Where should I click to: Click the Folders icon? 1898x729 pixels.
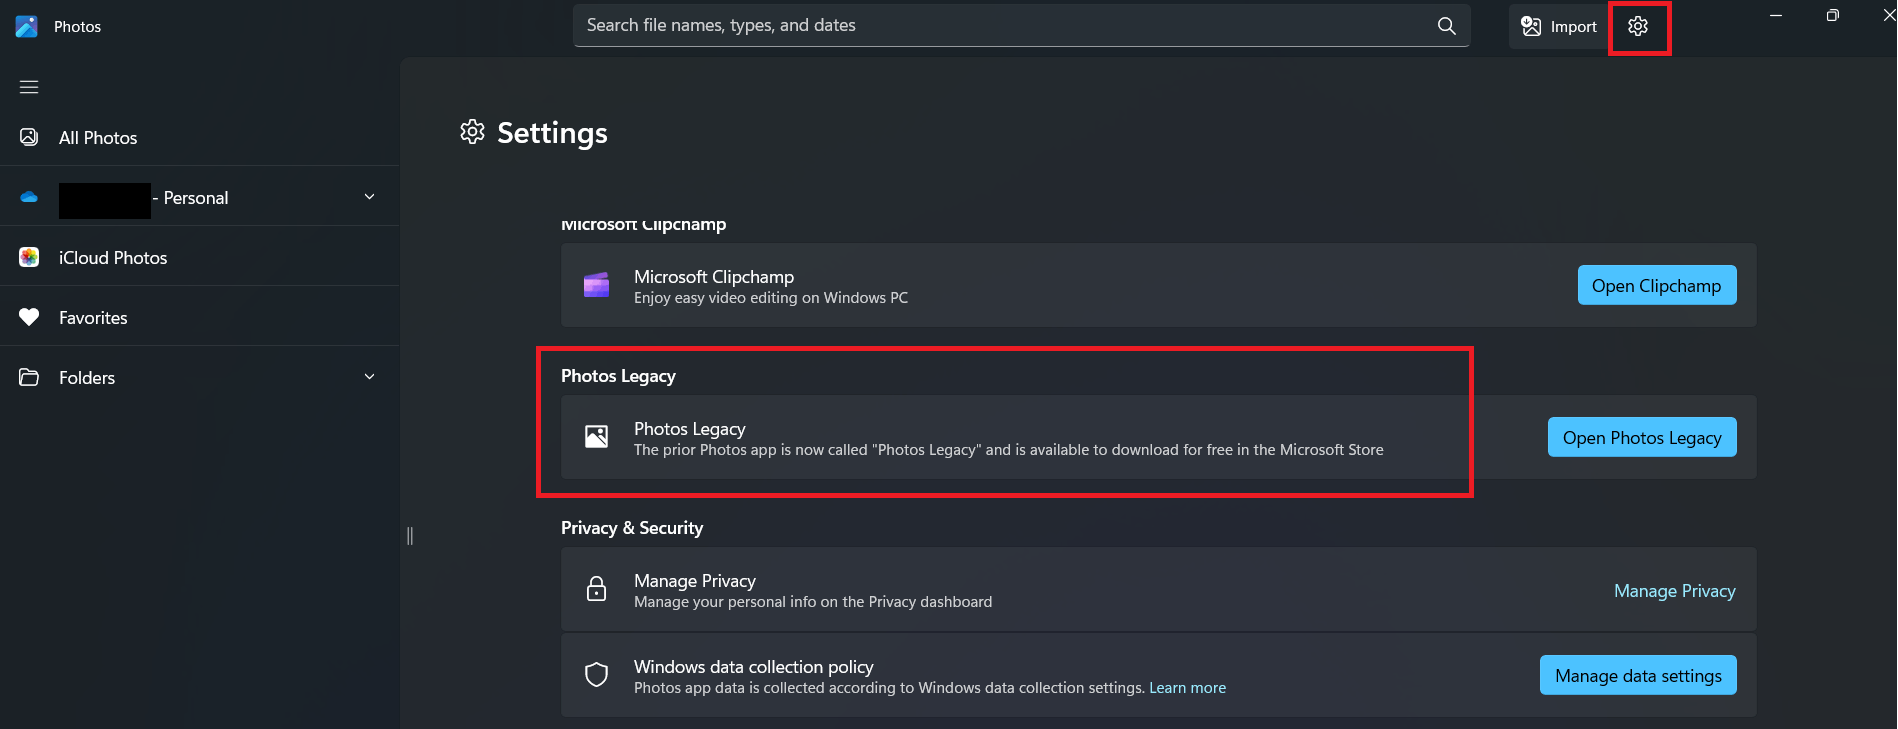[29, 377]
